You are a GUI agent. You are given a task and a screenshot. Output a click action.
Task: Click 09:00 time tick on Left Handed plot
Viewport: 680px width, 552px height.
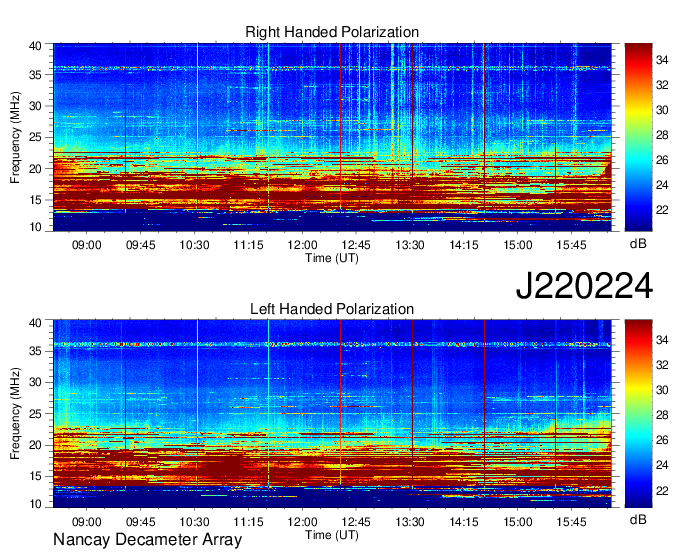point(86,522)
